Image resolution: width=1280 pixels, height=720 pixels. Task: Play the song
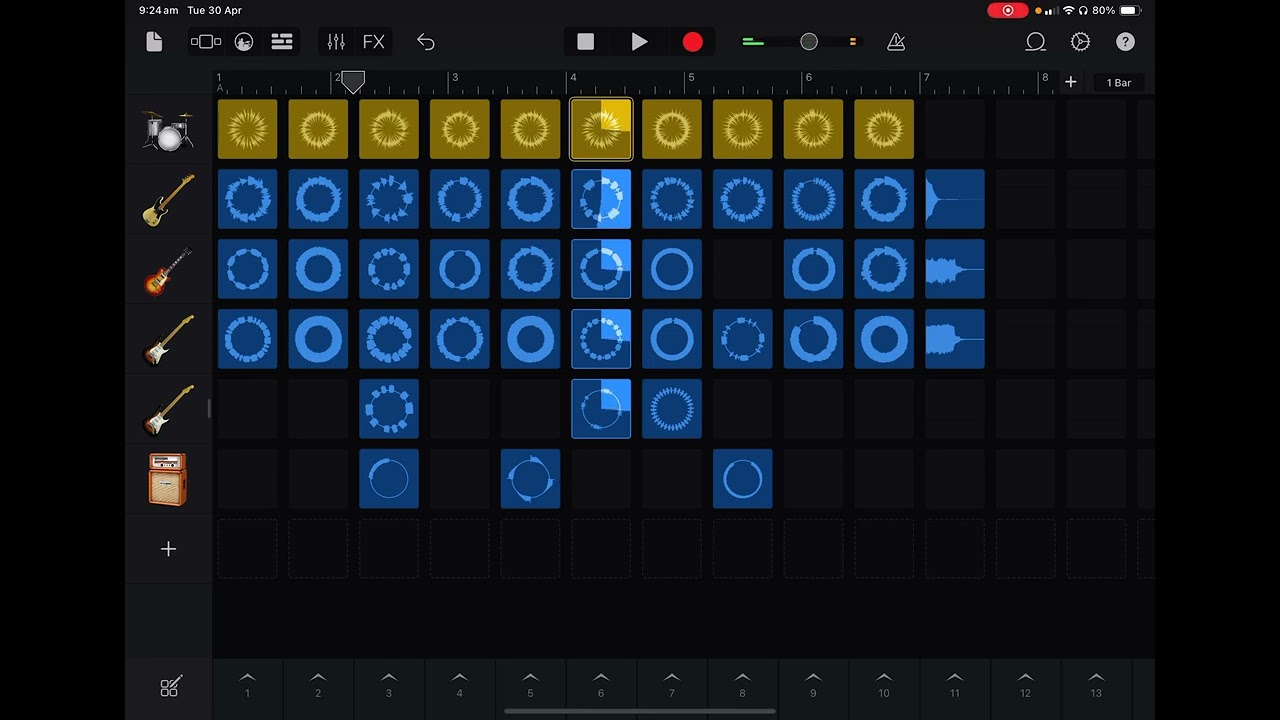click(x=639, y=42)
